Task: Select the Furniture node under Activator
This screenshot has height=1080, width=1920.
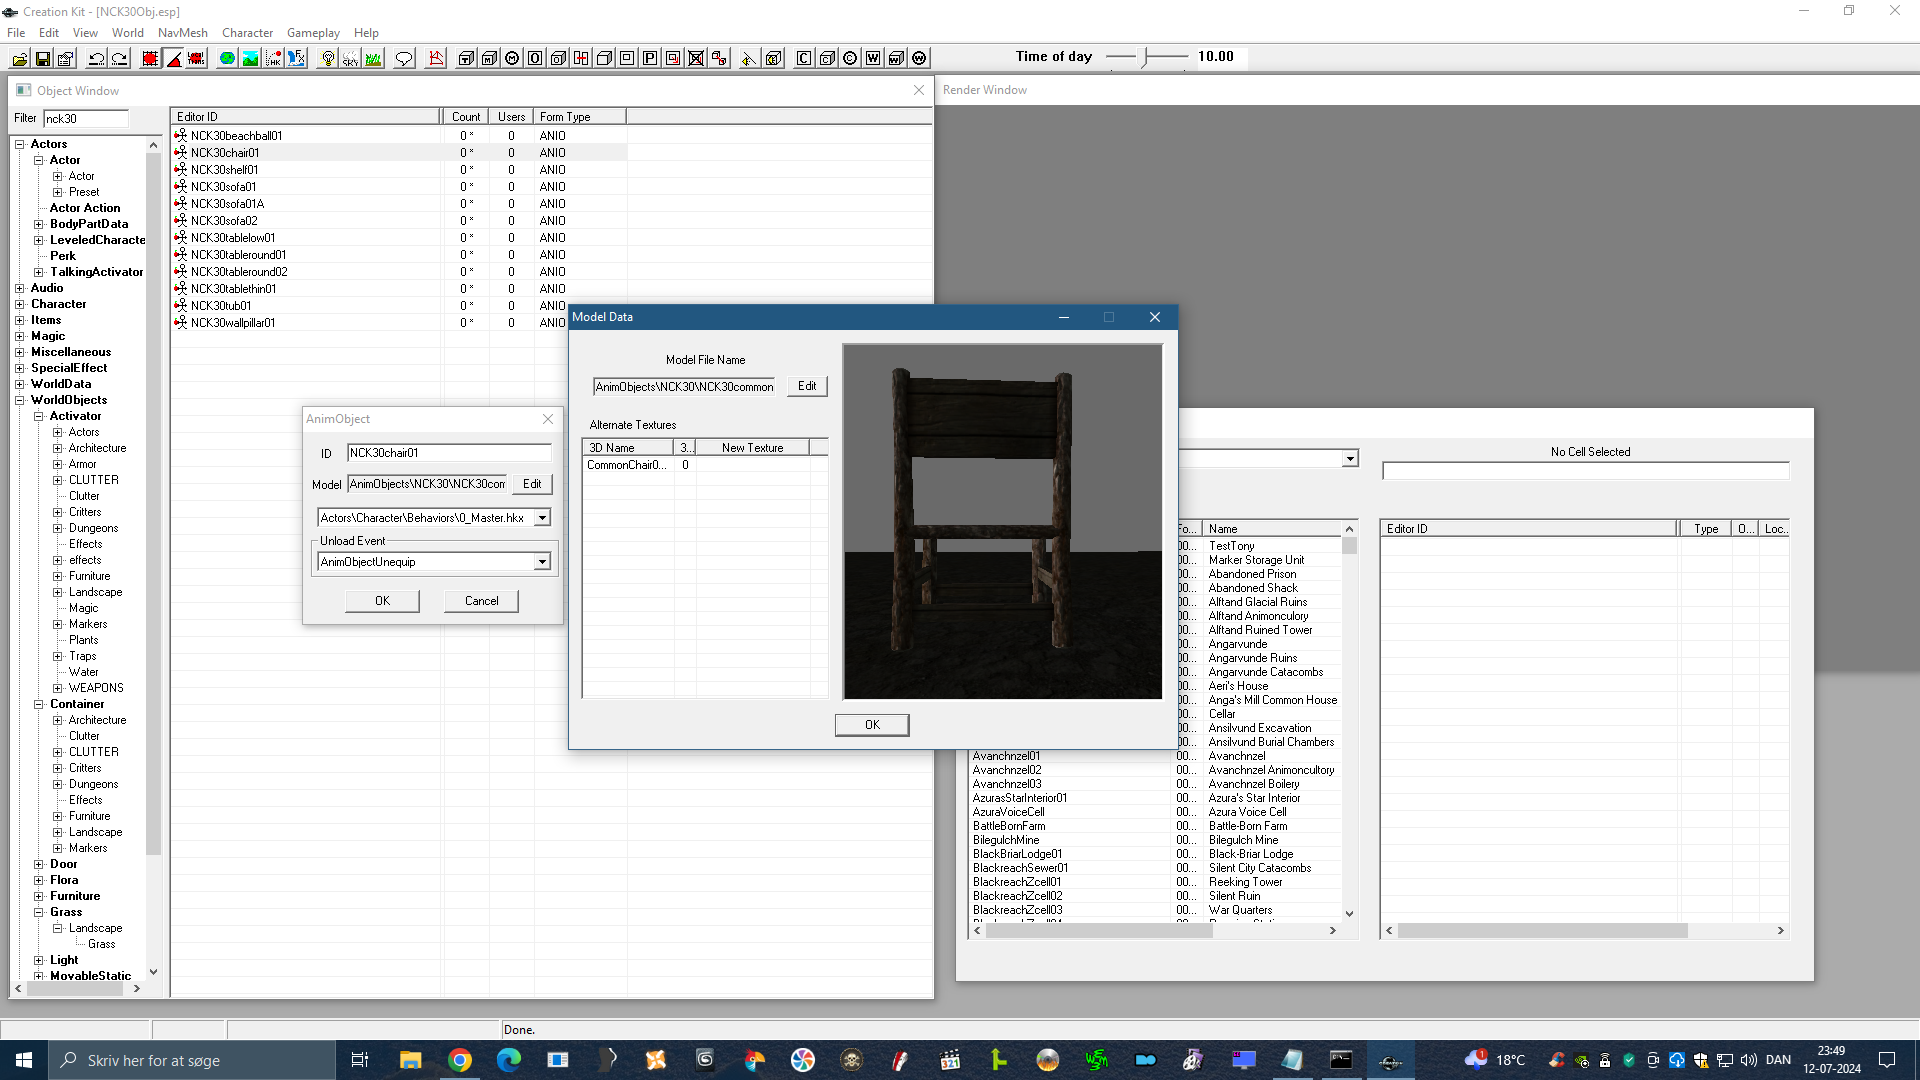Action: click(90, 576)
